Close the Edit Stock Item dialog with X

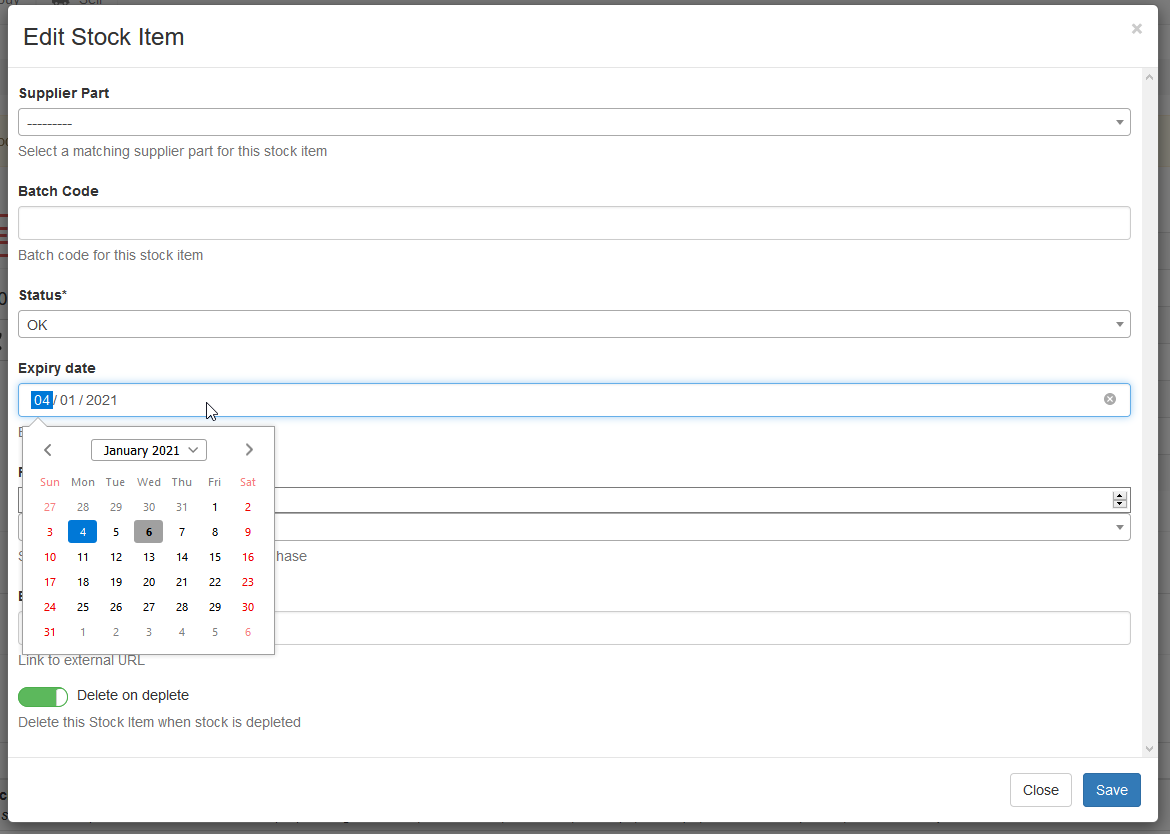1136,29
